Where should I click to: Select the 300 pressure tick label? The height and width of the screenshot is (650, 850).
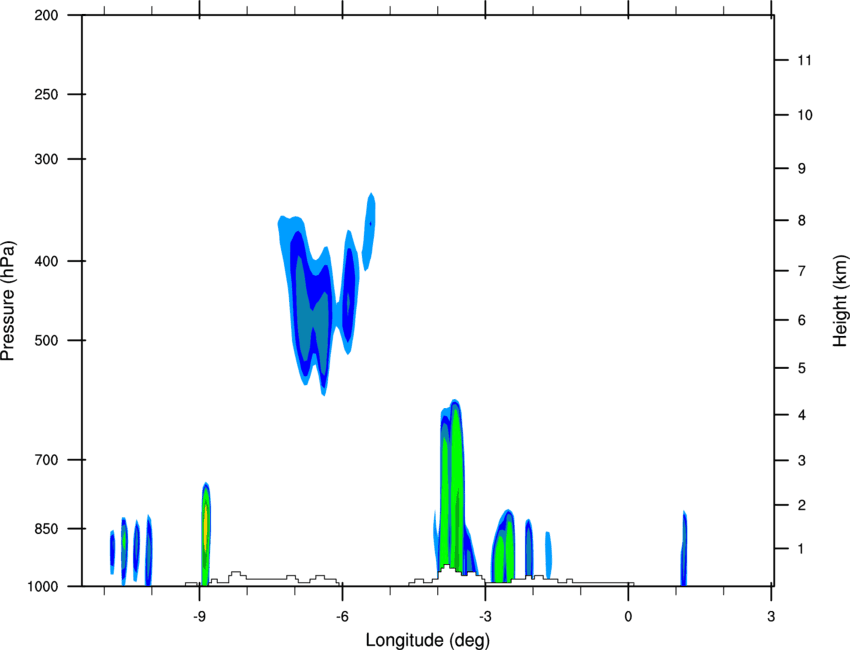point(46,159)
